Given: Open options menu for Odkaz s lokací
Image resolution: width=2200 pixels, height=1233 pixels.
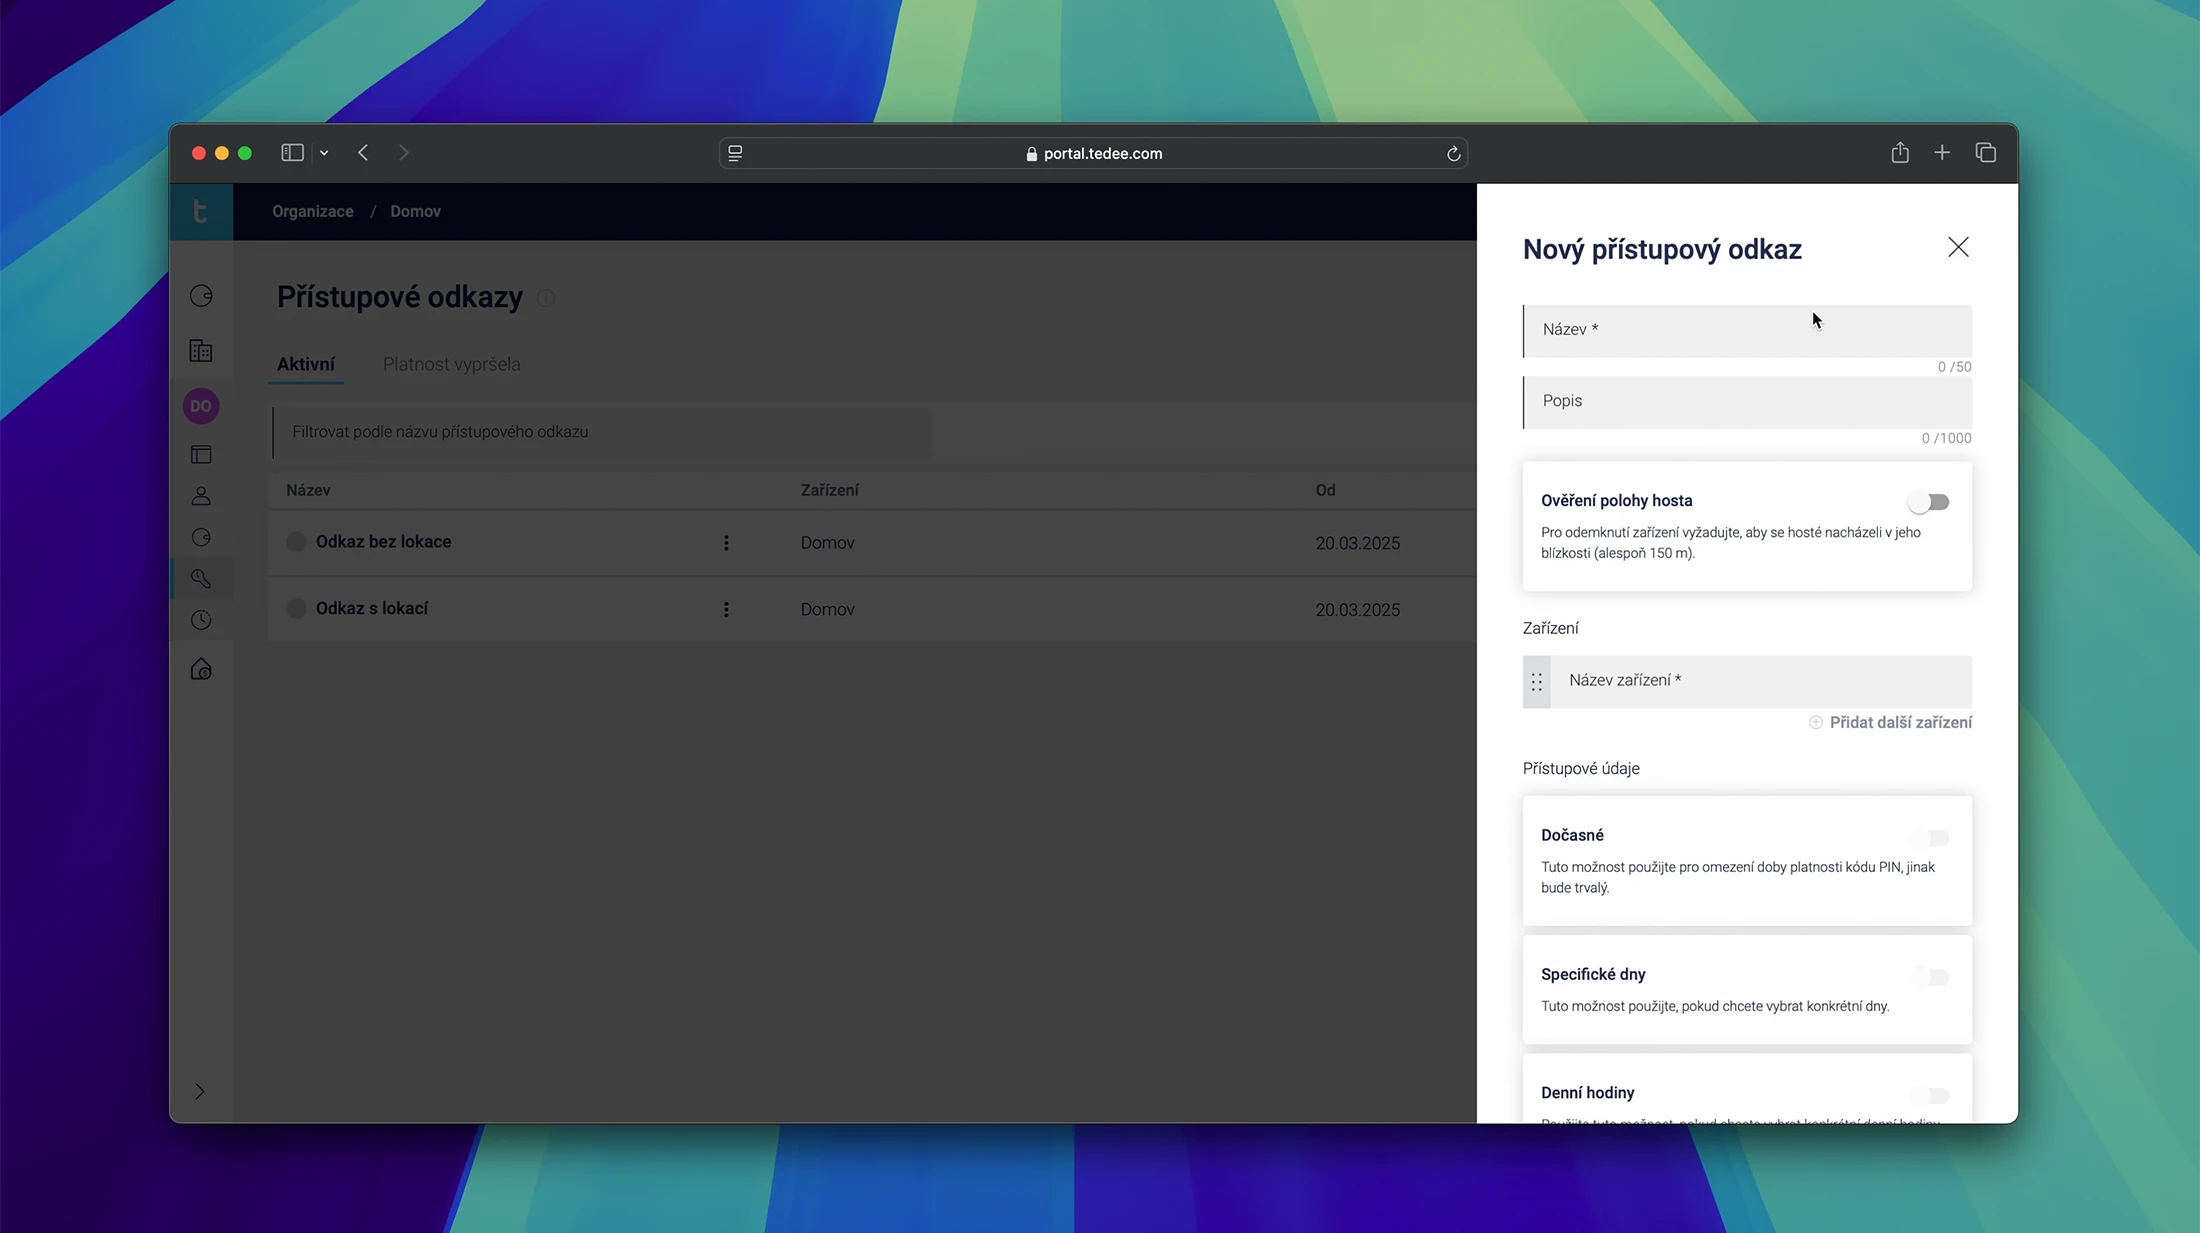Looking at the screenshot, I should click(726, 610).
